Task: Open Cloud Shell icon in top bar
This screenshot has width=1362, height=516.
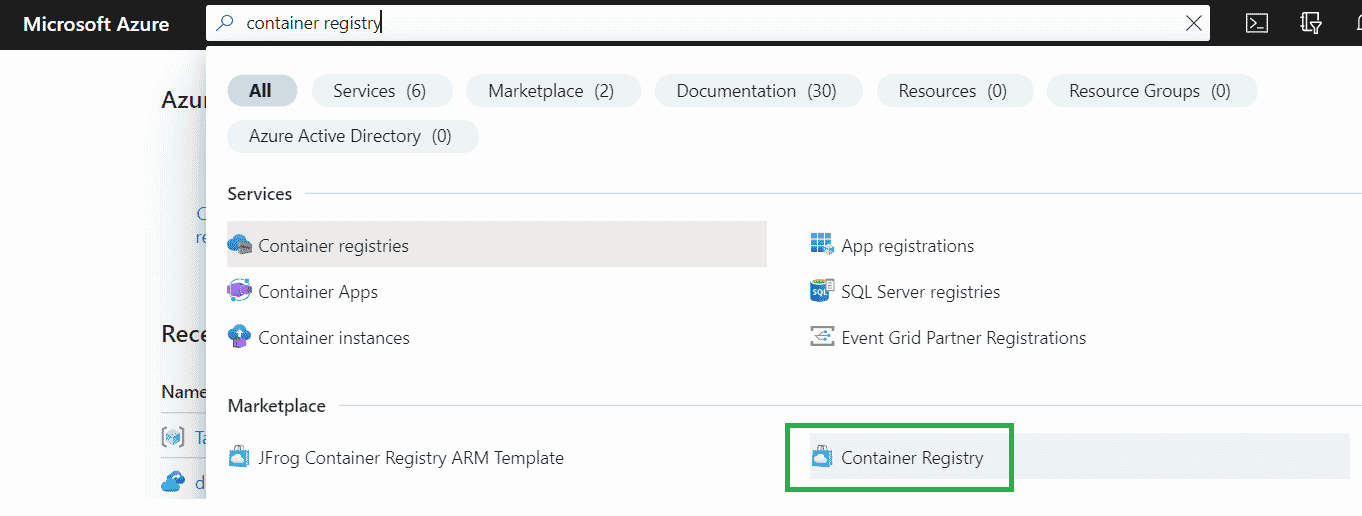Action: (x=1257, y=23)
